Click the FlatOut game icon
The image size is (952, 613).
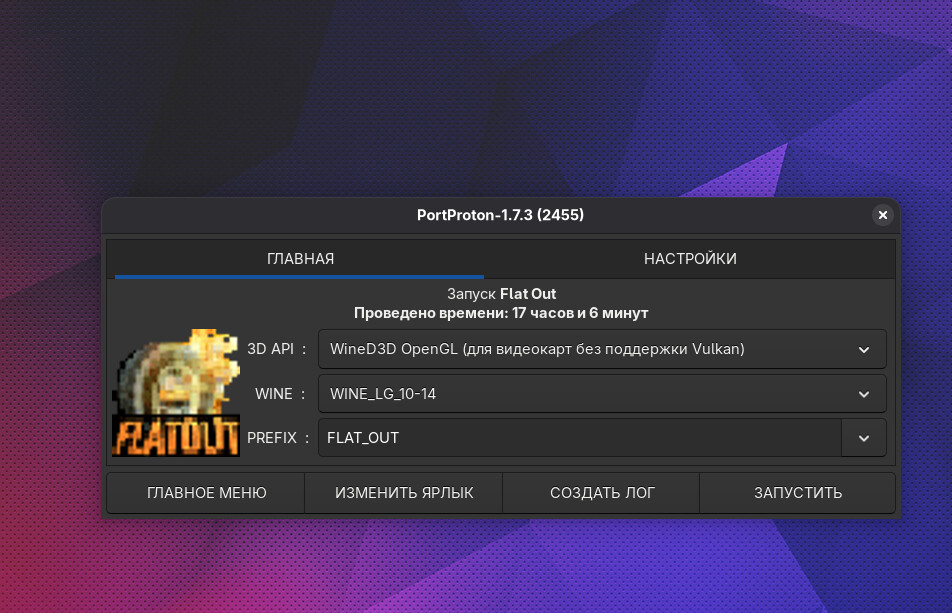[x=176, y=393]
